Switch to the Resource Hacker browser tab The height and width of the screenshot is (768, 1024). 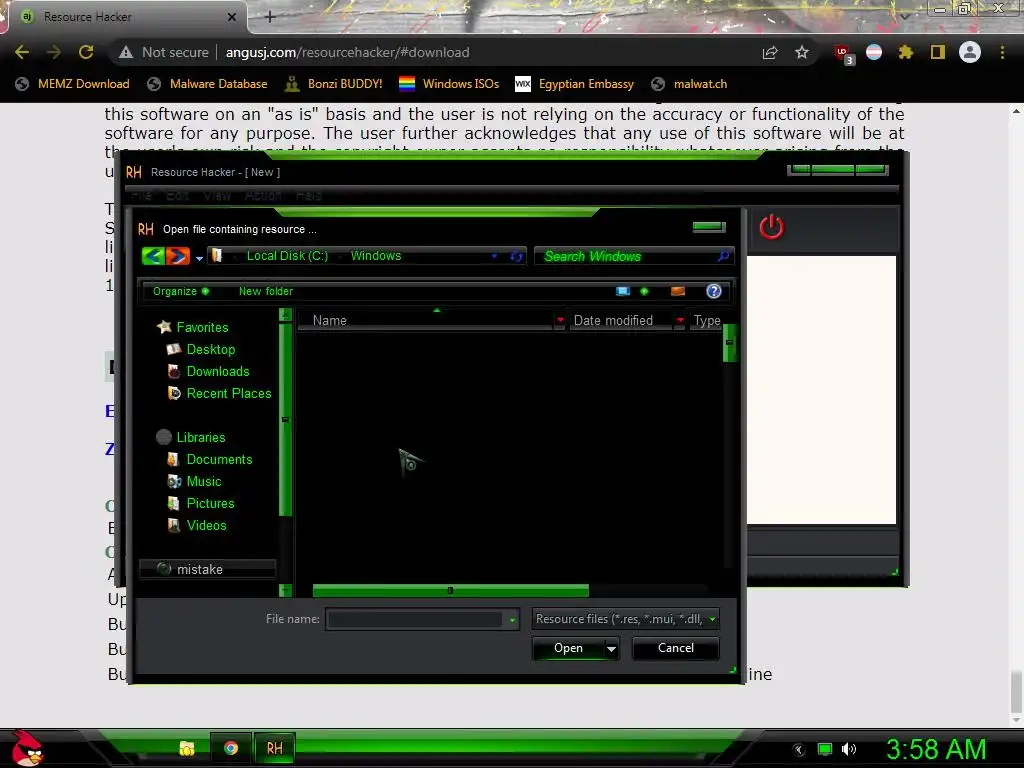124,17
